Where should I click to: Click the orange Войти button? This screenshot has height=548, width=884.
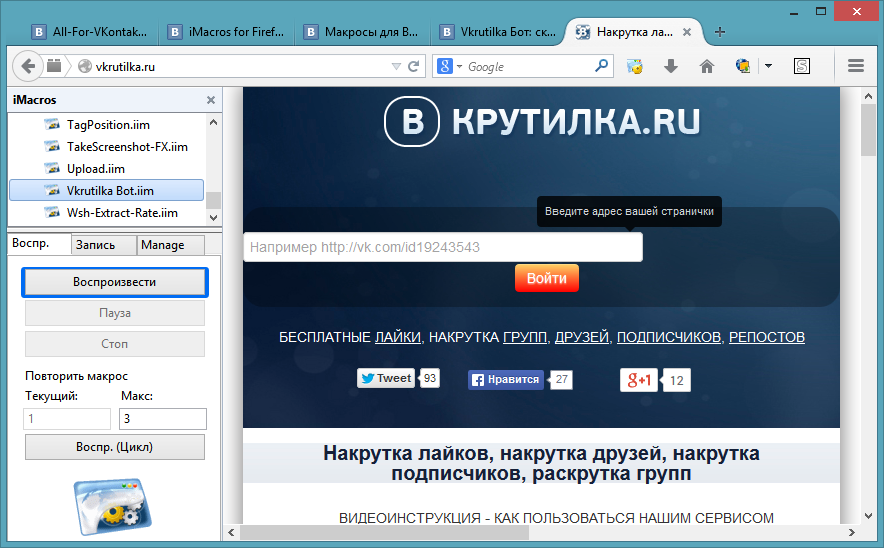[x=547, y=278]
